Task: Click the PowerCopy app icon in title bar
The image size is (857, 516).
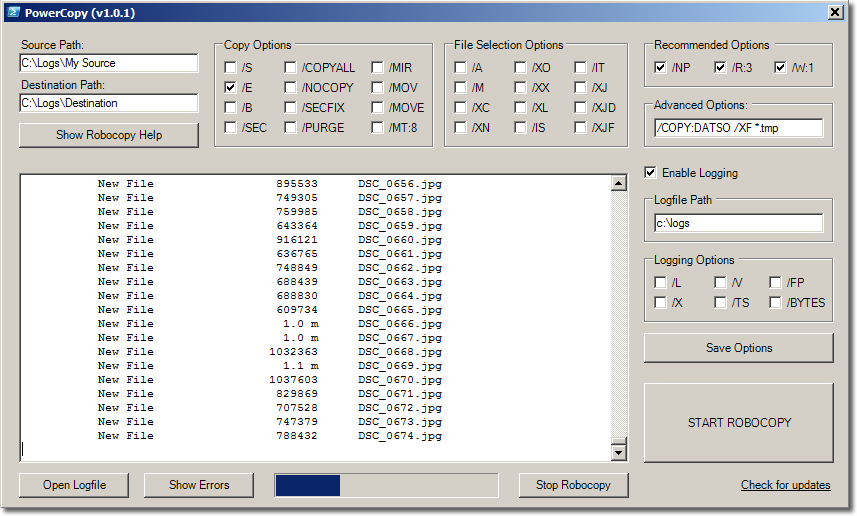Action: tap(14, 12)
